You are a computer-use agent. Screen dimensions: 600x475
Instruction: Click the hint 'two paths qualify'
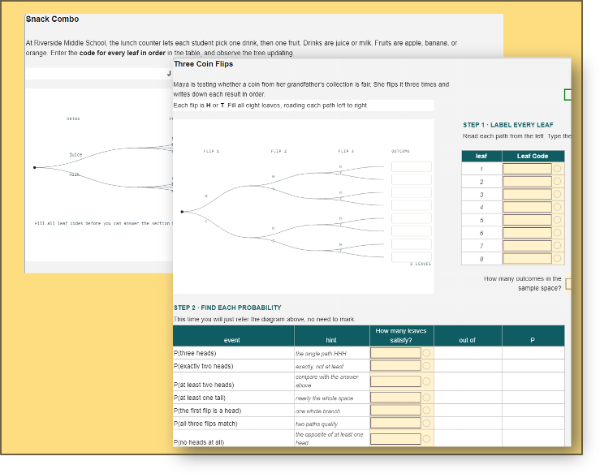pyautogui.click(x=316, y=424)
